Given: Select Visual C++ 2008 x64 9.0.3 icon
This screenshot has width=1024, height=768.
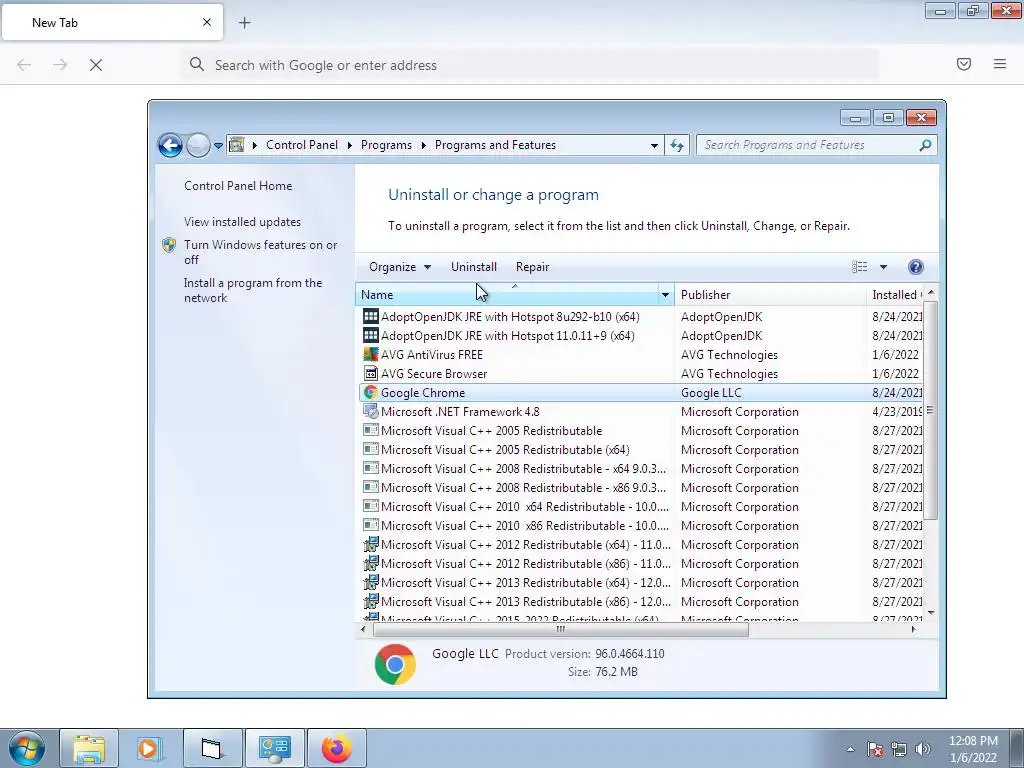Looking at the screenshot, I should 370,468.
